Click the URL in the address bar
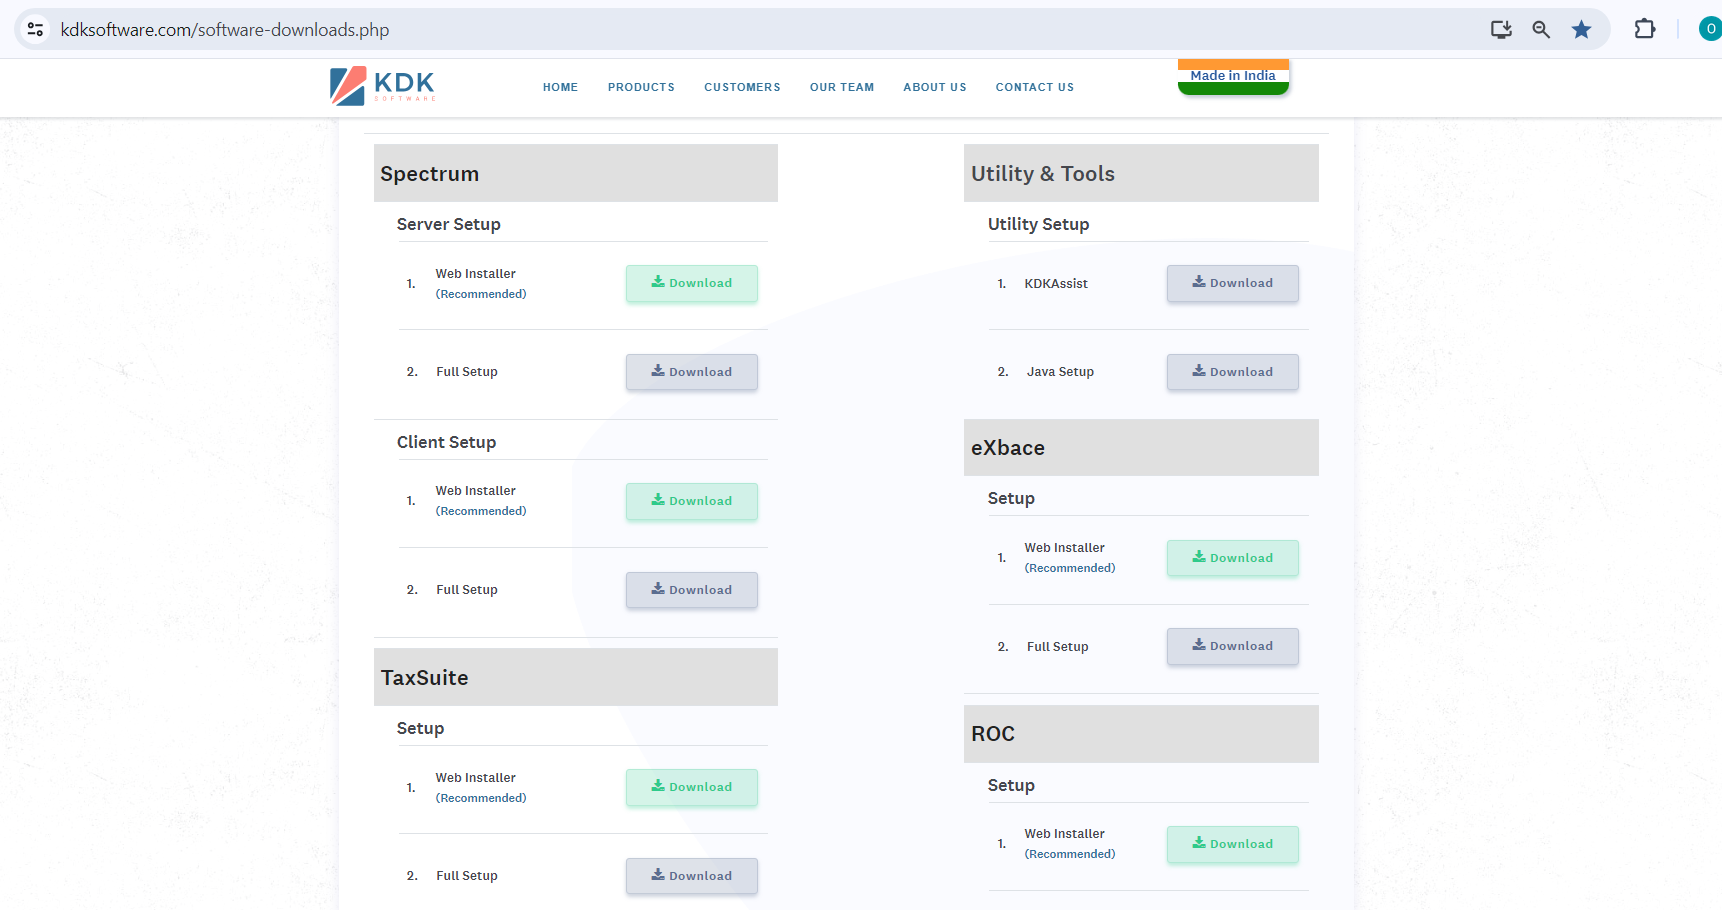 pos(225,30)
